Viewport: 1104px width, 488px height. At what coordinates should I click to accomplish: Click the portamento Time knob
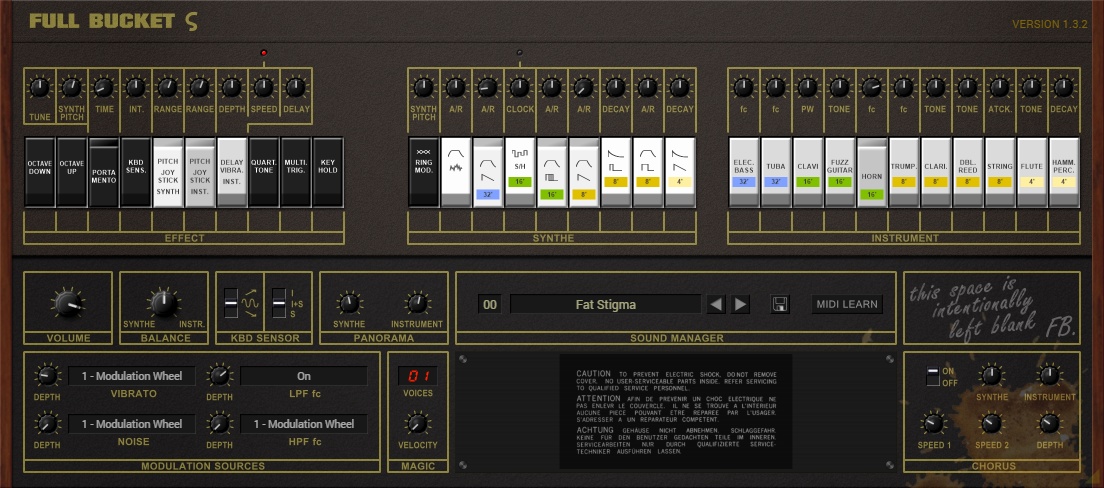point(104,88)
